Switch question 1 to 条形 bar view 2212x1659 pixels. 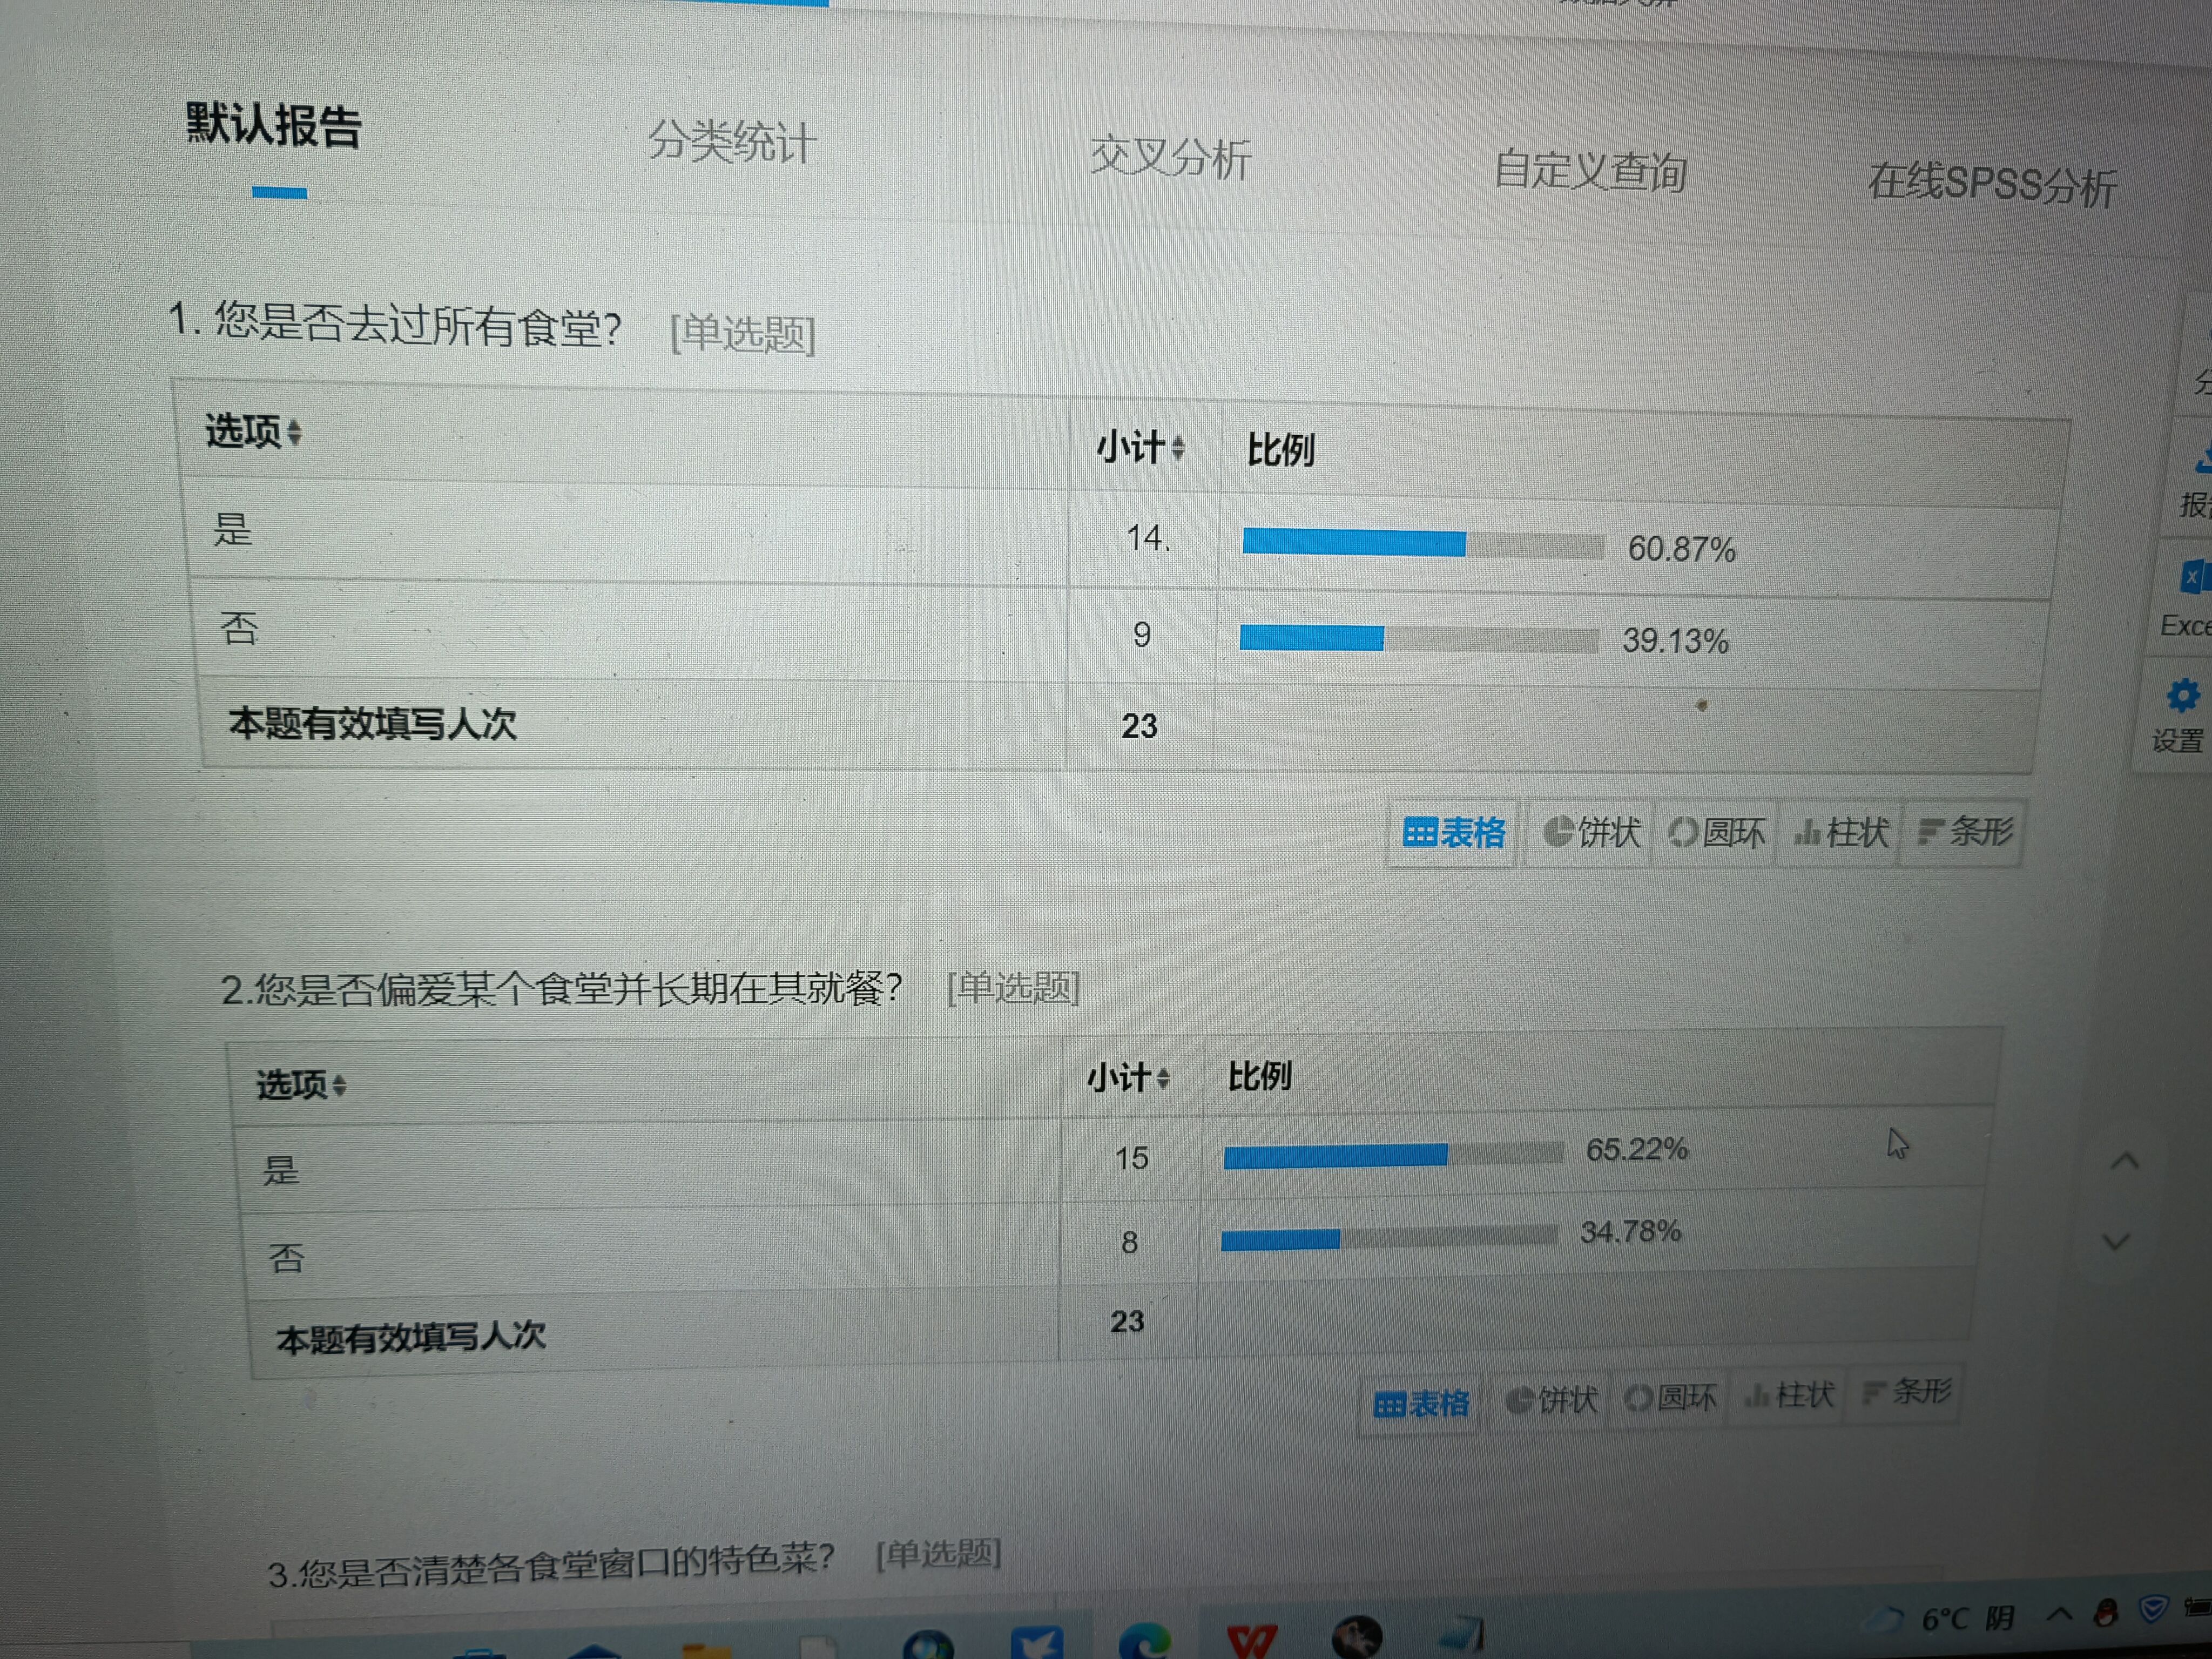pos(1965,831)
